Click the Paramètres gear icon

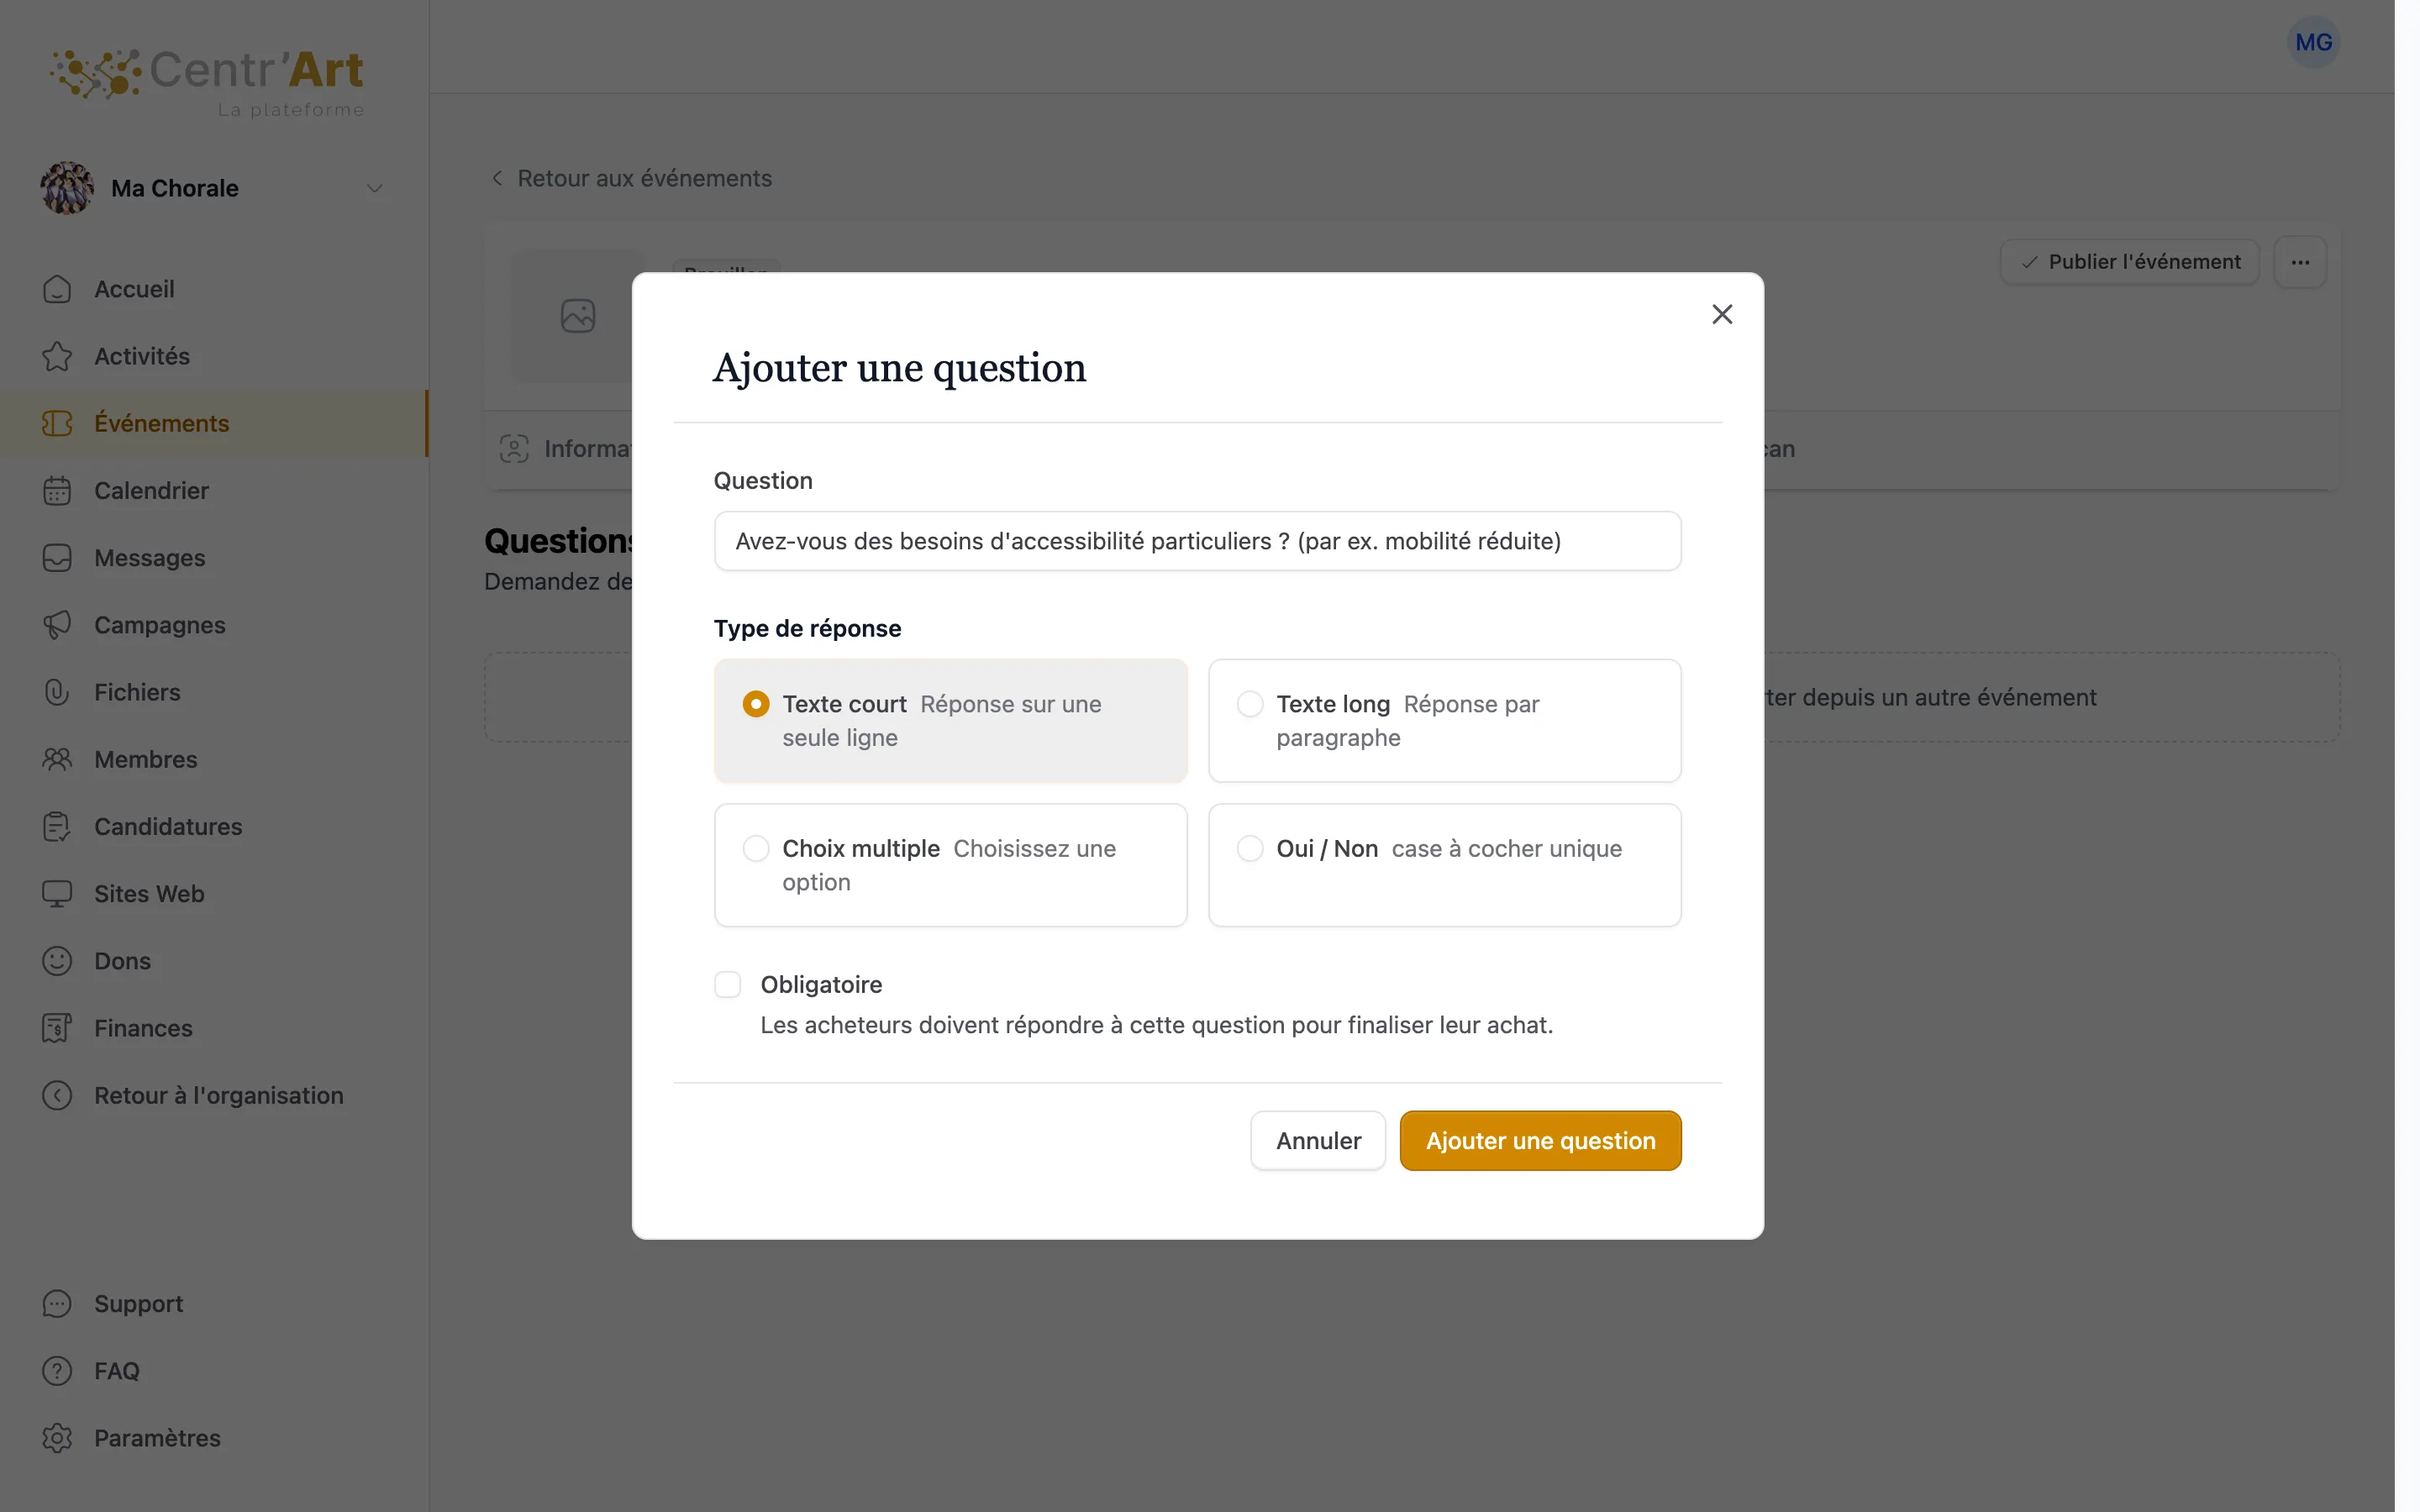click(x=57, y=1438)
